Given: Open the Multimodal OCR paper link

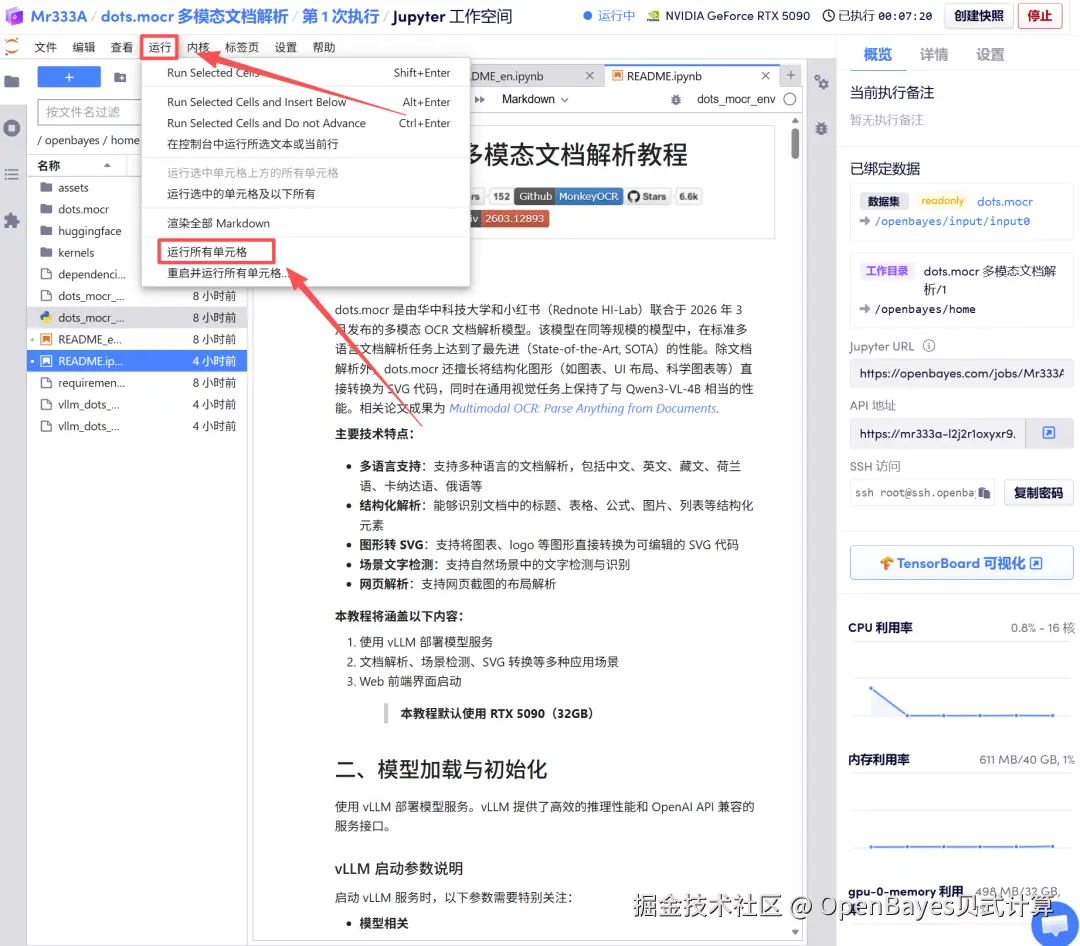Looking at the screenshot, I should click(583, 409).
